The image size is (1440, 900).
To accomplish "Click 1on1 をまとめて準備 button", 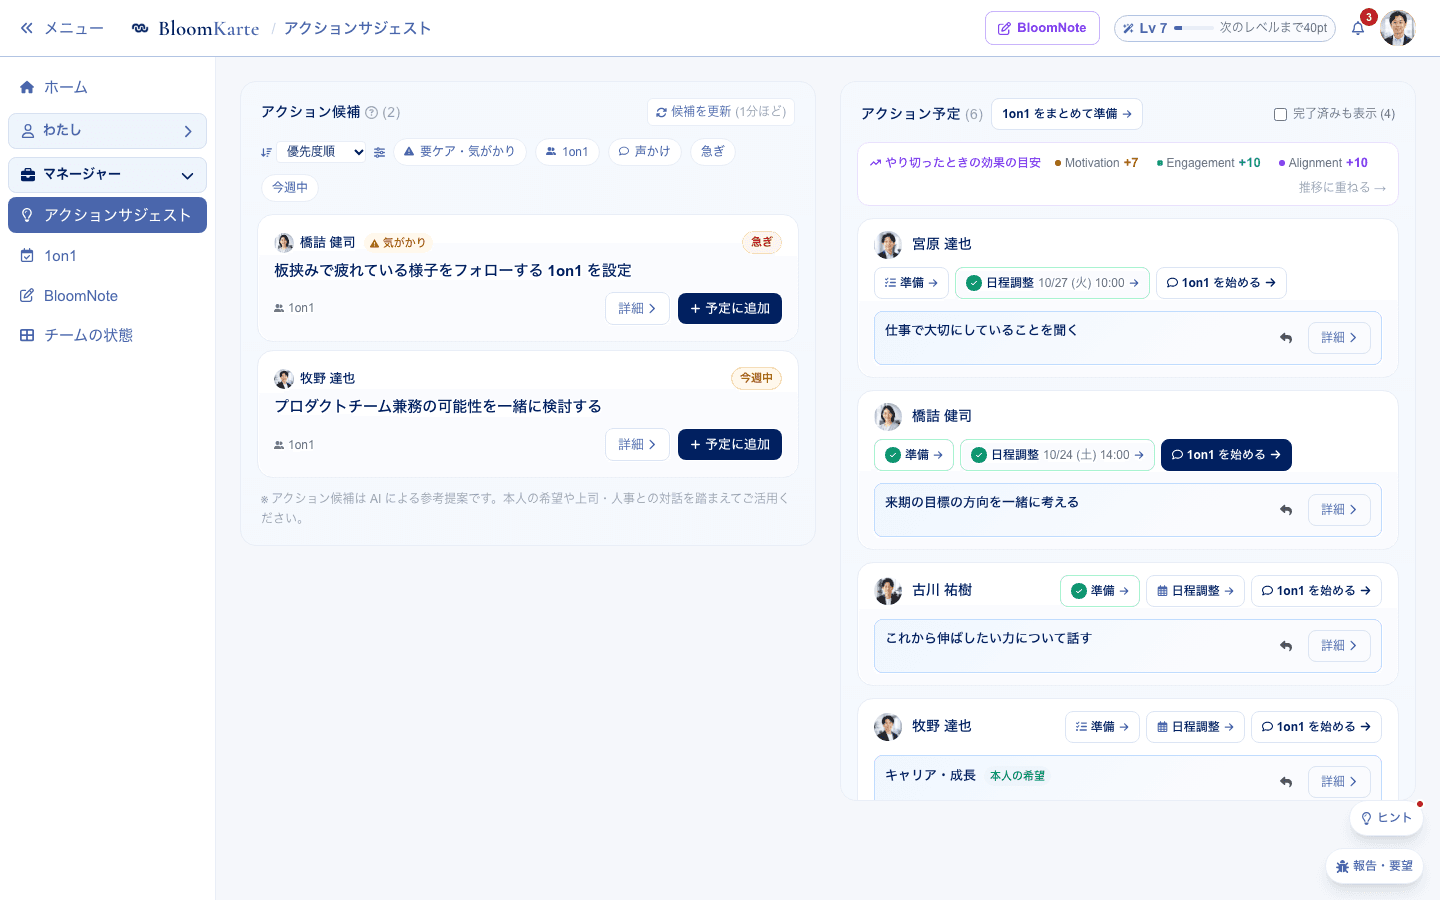I will (x=1067, y=114).
